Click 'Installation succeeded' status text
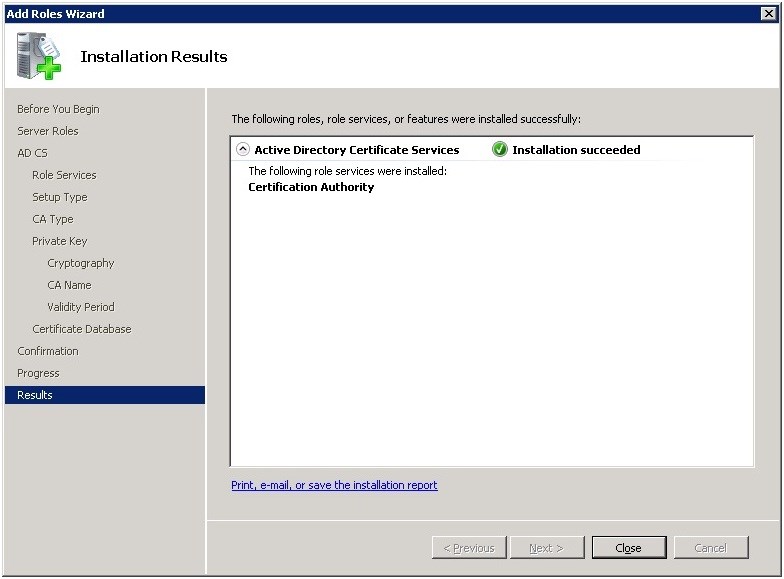The height and width of the screenshot is (579, 784). coord(576,150)
